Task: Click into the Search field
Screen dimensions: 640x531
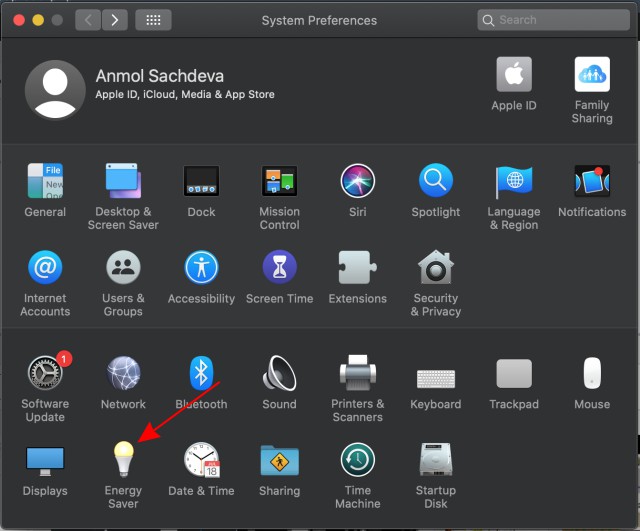Action: point(553,20)
